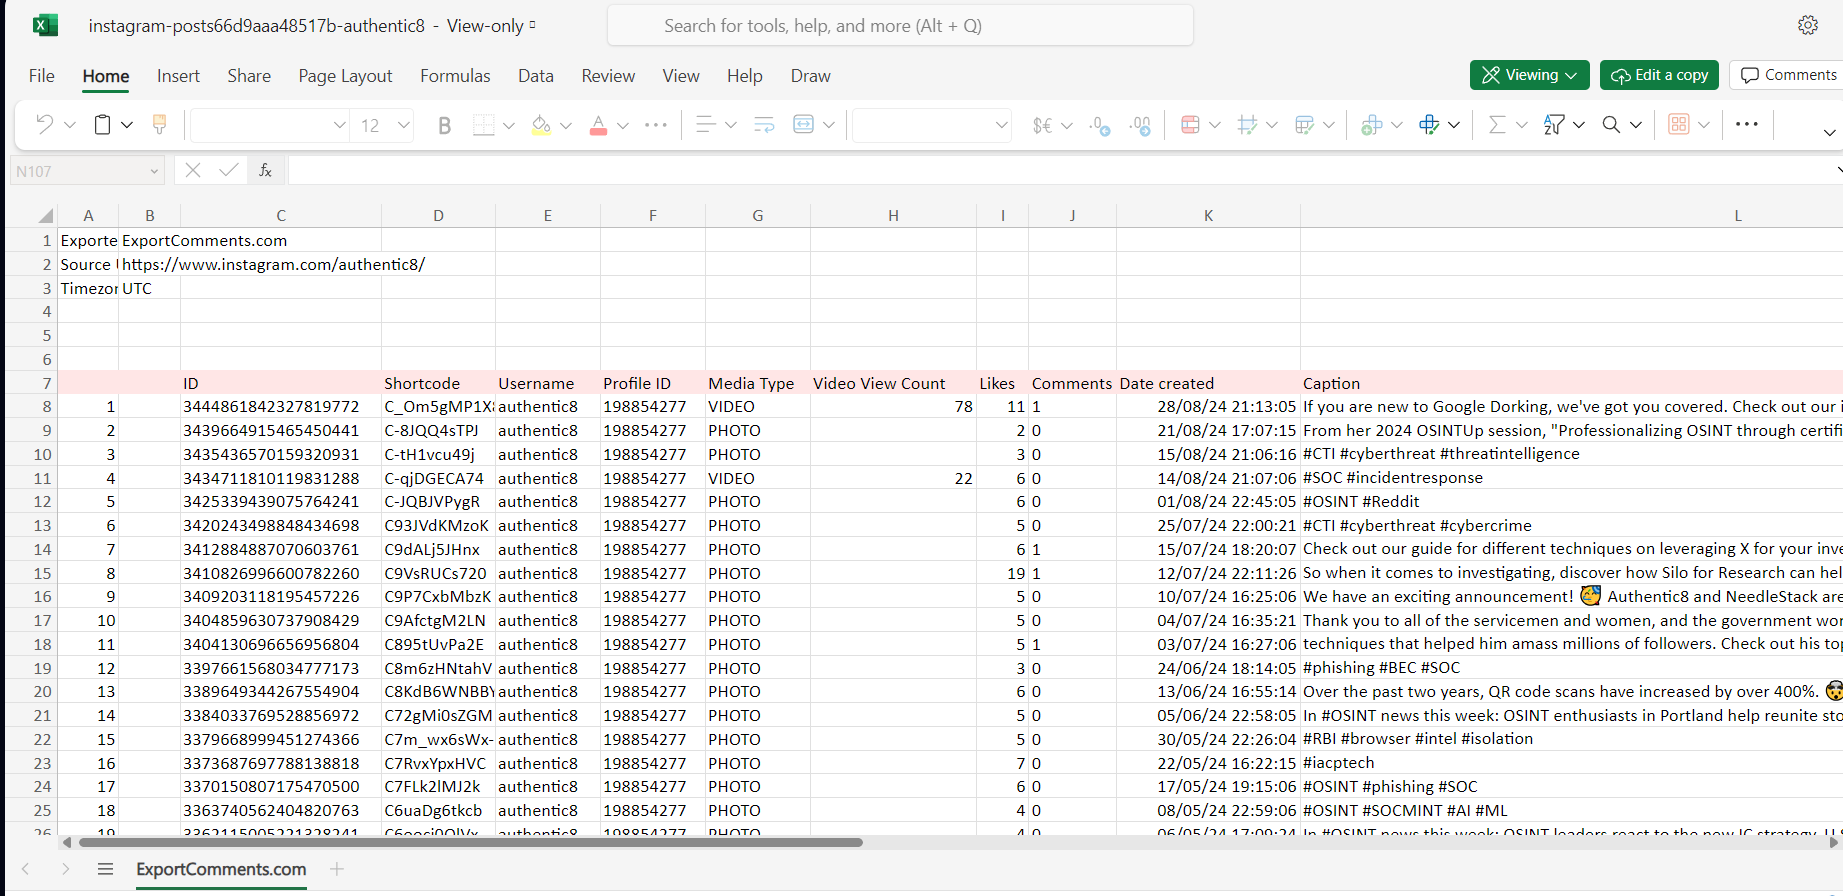Open the Formulas ribbon tab
This screenshot has width=1843, height=896.
click(455, 76)
